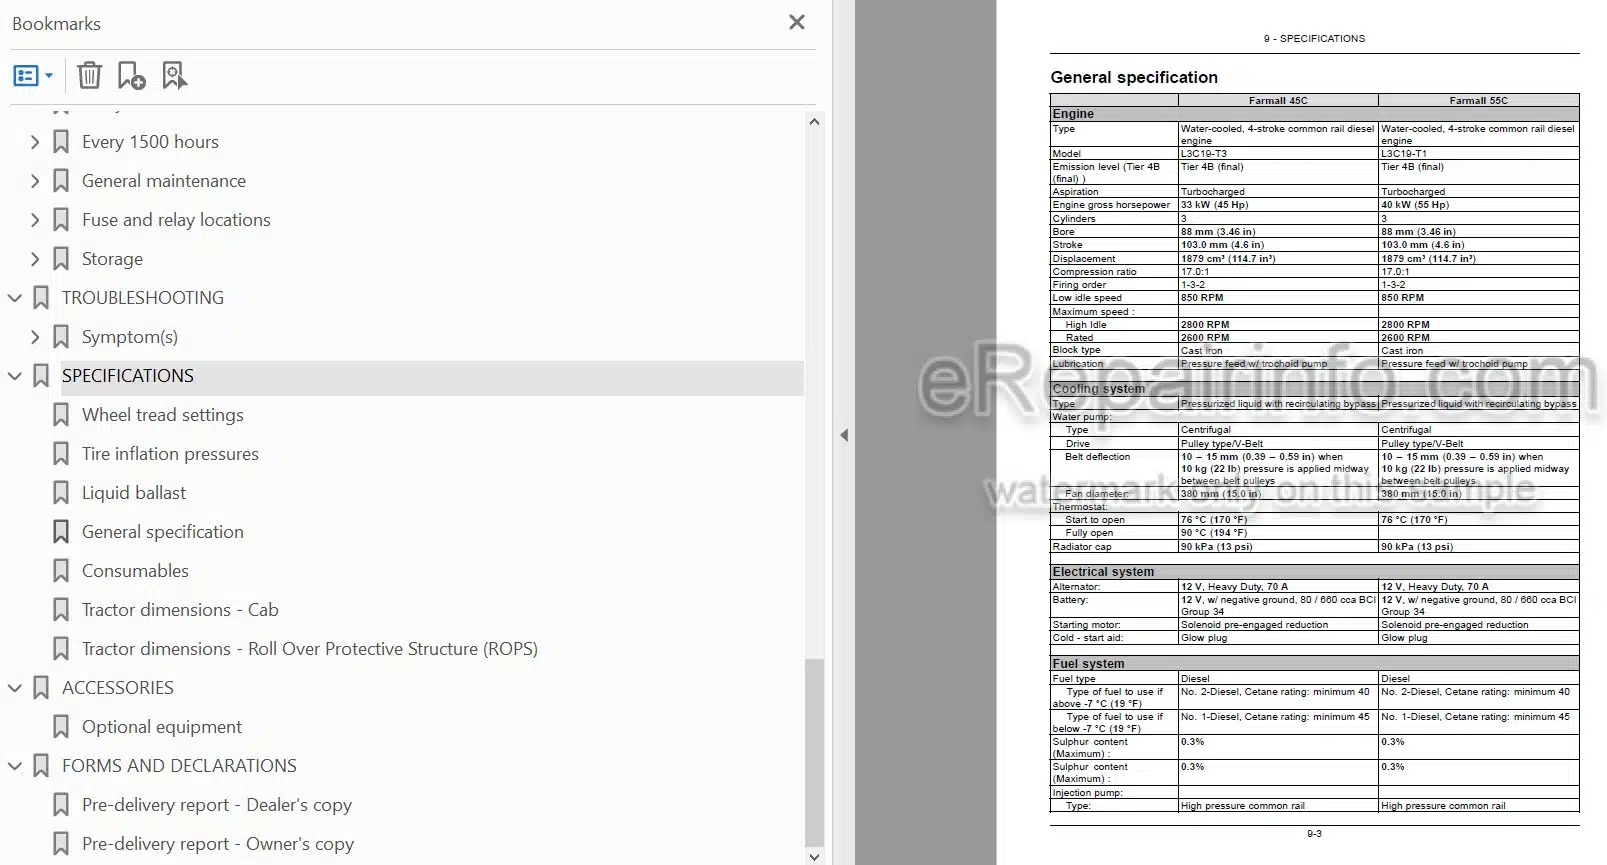Go to Tire inflation pressures

(x=170, y=454)
